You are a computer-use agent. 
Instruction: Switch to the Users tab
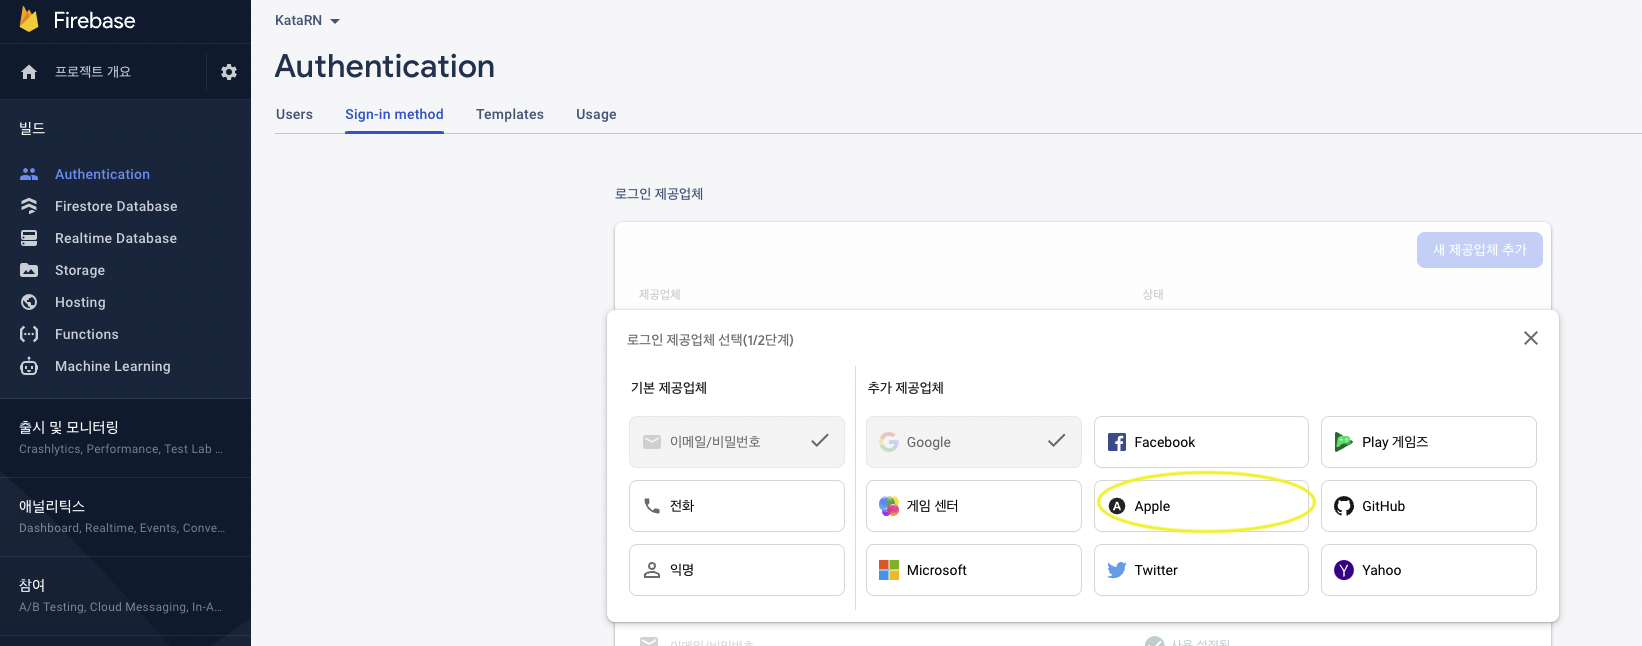pyautogui.click(x=294, y=114)
